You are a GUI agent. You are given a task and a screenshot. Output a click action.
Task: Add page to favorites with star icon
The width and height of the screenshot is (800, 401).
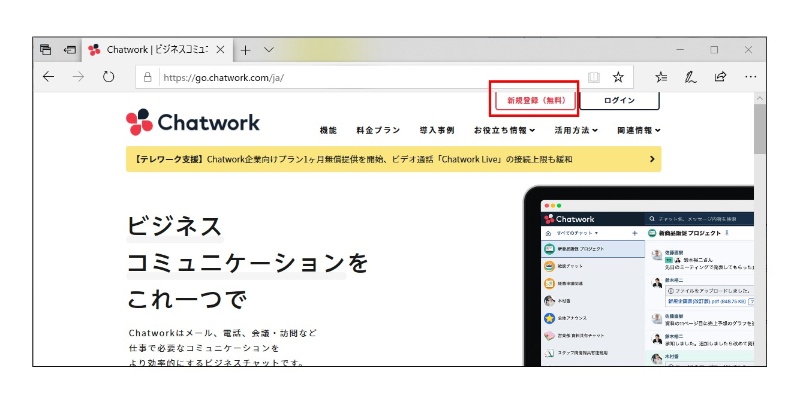click(618, 76)
